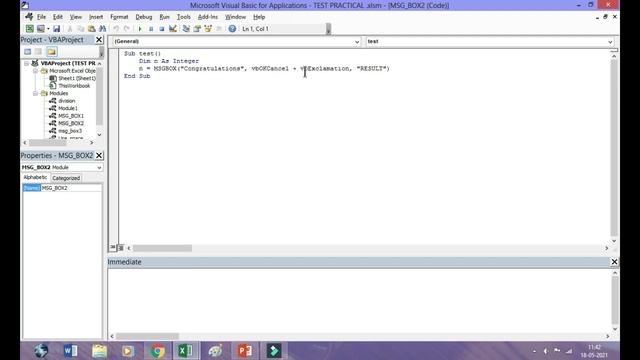Close the Properties - MSG_BOX2 pane
This screenshot has height=360, width=640.
(99, 156)
